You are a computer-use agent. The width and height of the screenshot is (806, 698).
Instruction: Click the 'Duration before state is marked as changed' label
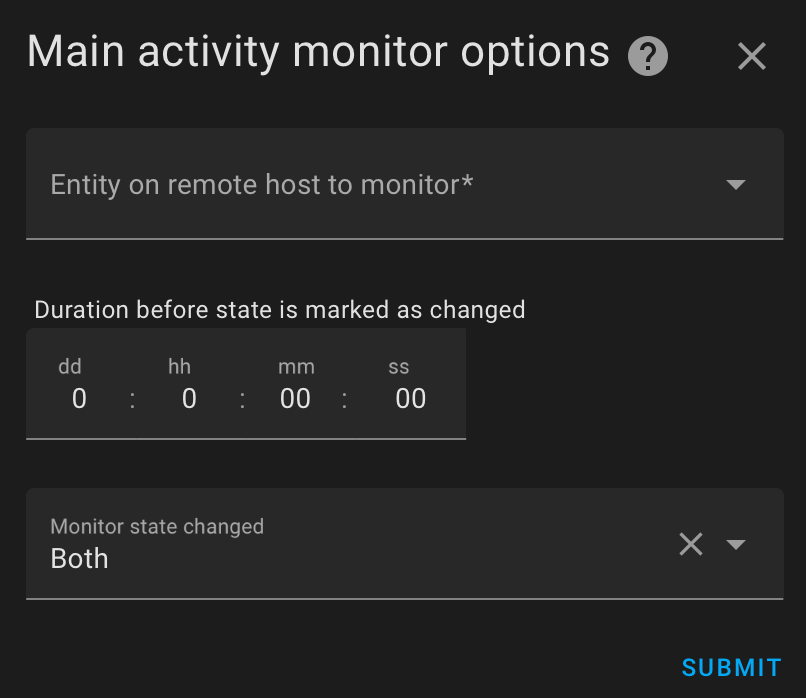click(x=280, y=310)
